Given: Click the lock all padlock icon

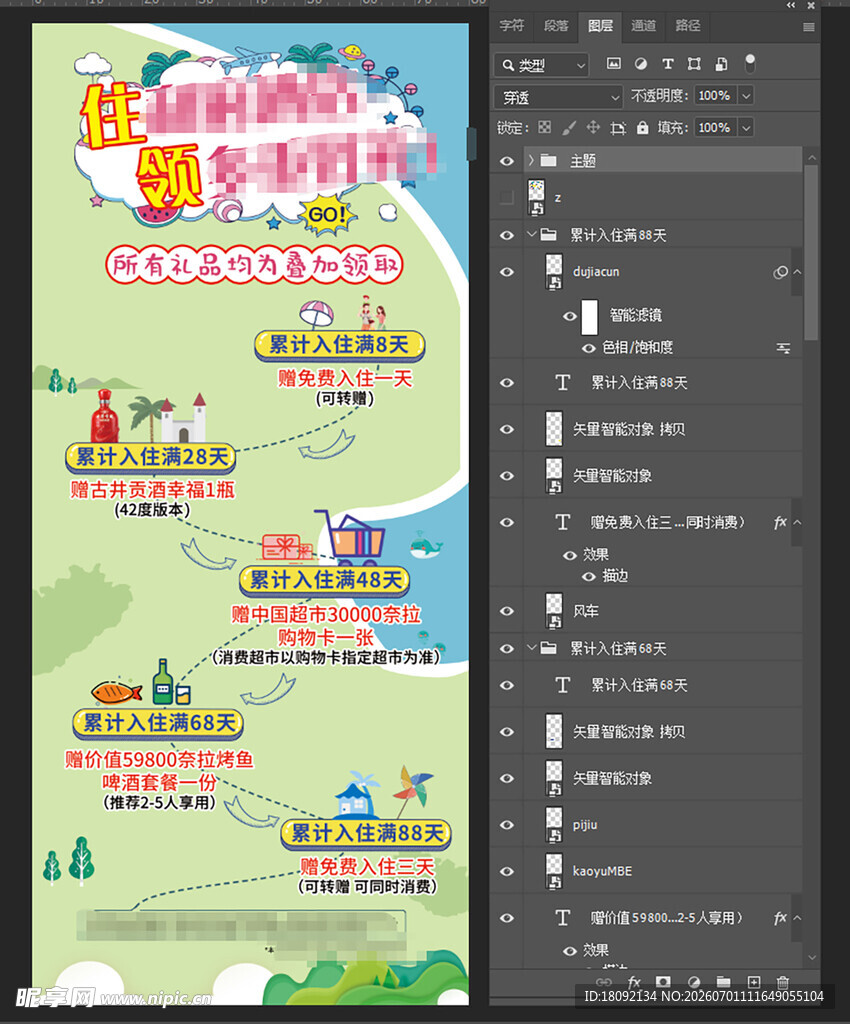Looking at the screenshot, I should [642, 127].
